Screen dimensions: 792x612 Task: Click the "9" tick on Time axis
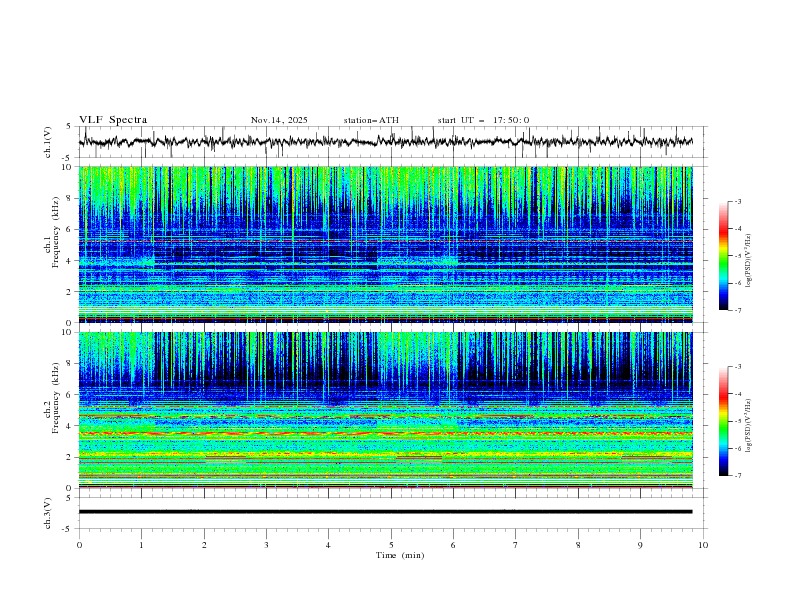click(640, 545)
